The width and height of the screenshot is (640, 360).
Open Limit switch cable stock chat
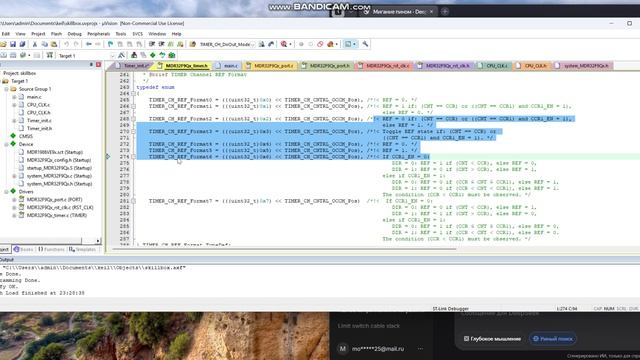(369, 326)
